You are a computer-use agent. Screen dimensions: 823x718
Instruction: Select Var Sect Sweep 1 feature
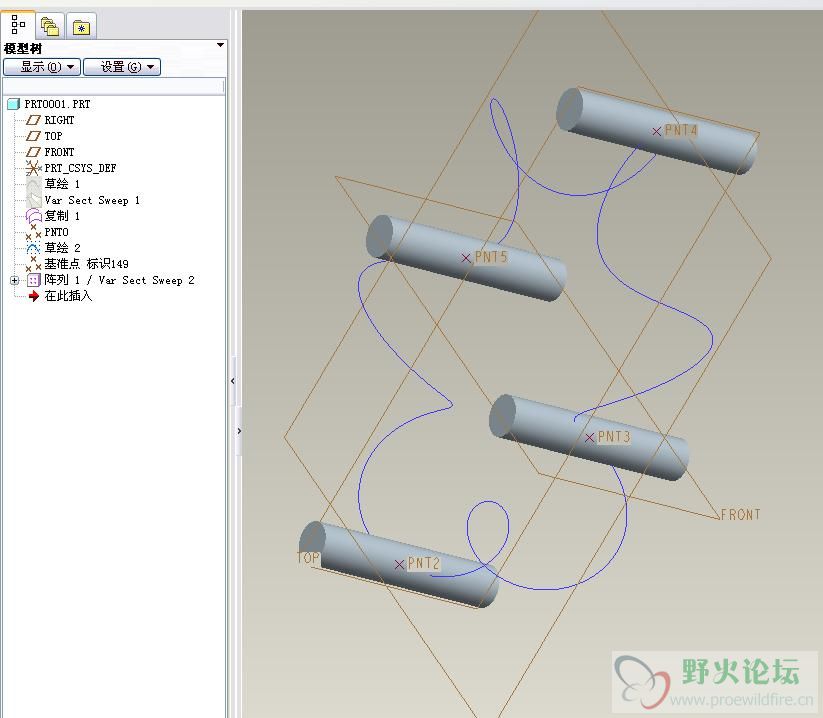pos(92,200)
